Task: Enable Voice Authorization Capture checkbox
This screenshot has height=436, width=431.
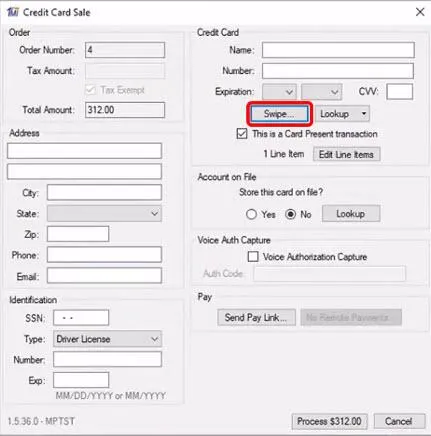Action: (253, 257)
